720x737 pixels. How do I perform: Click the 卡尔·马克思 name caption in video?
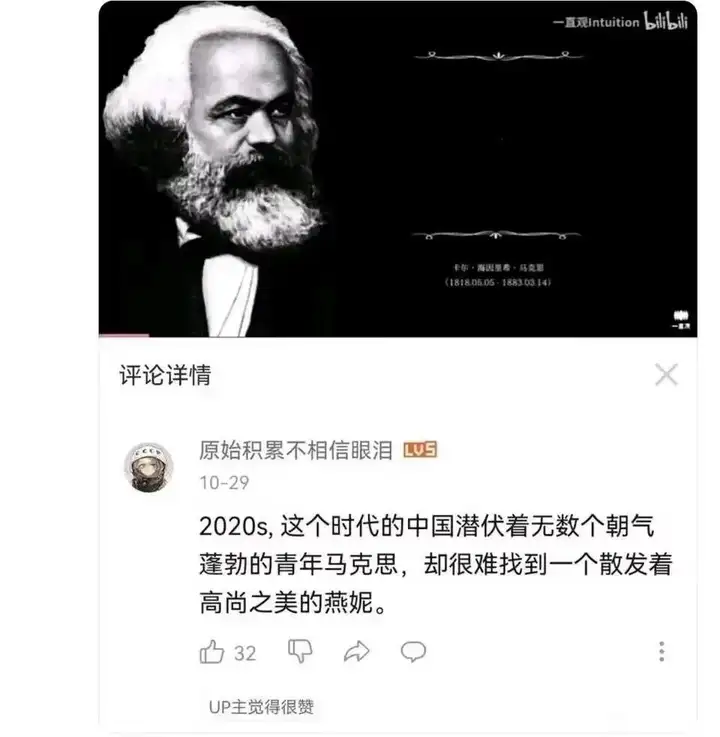coord(498,268)
